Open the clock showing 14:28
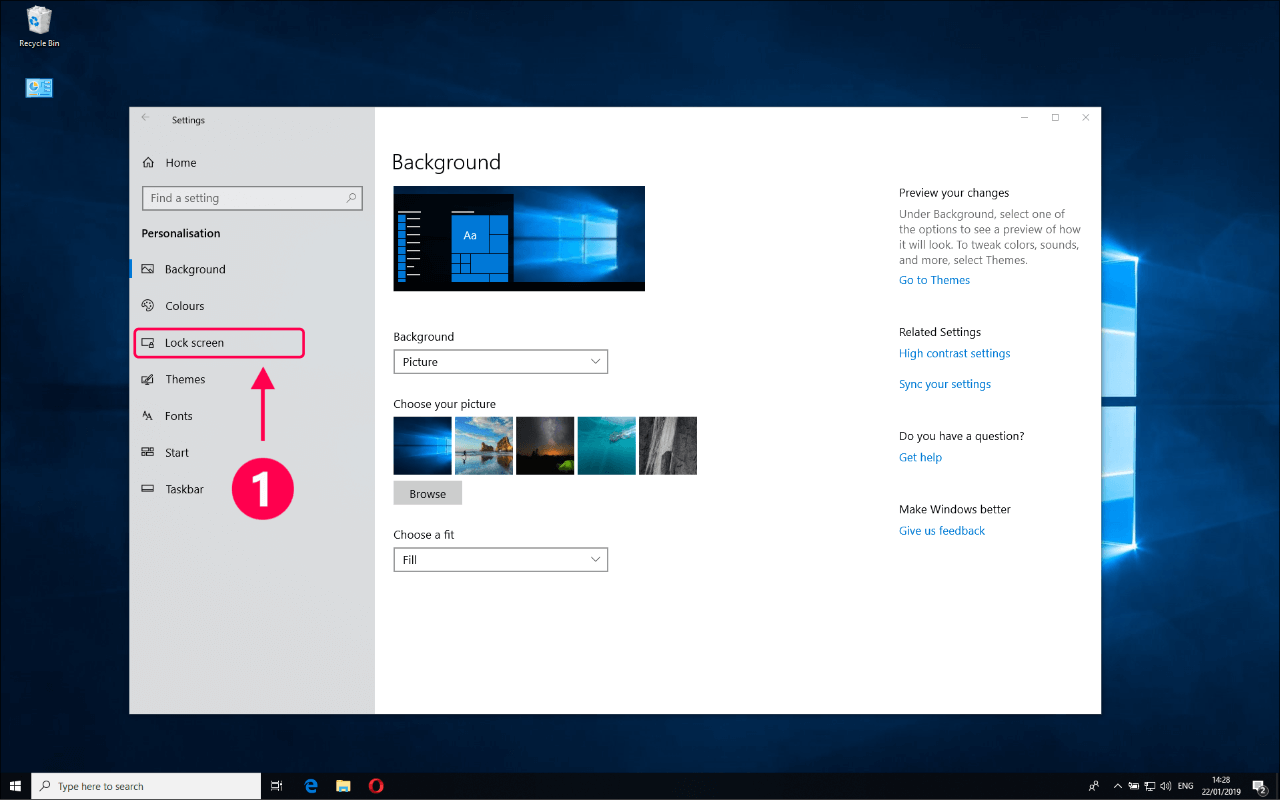 (1220, 786)
